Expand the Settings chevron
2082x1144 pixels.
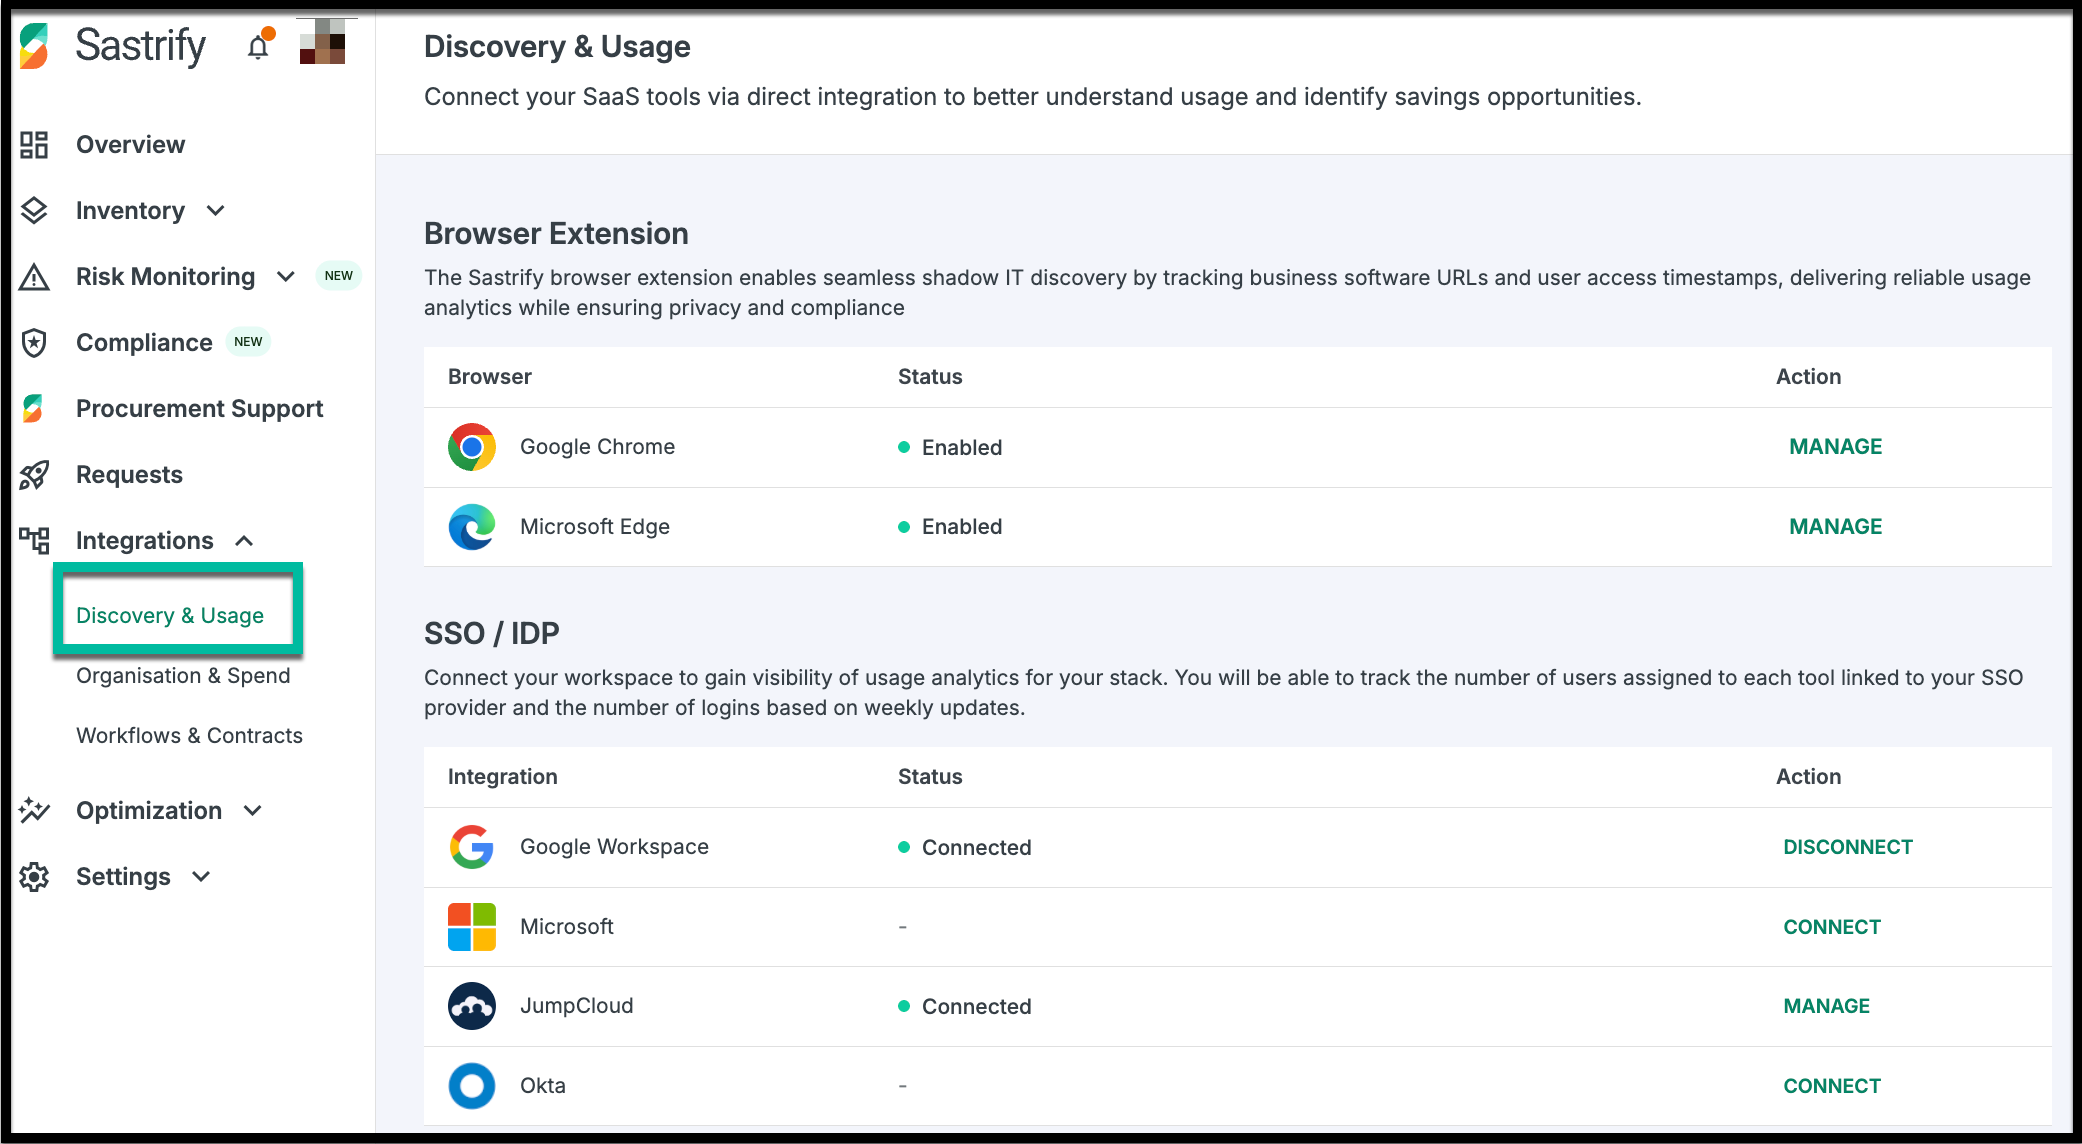pyautogui.click(x=201, y=877)
